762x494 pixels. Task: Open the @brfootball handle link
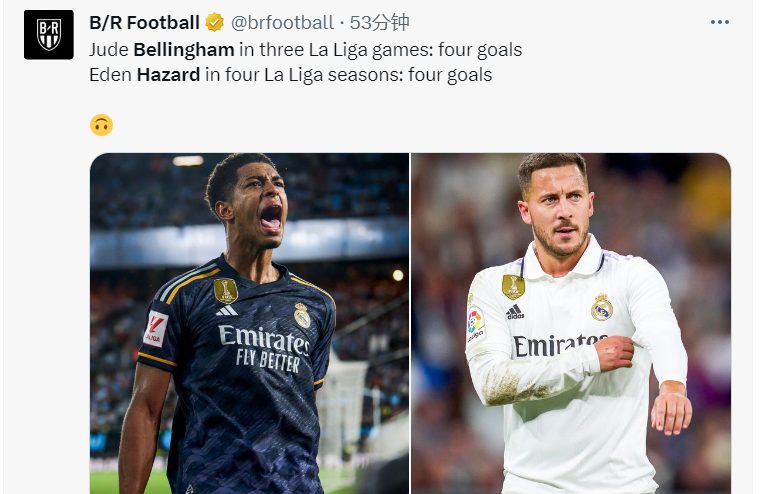coord(282,22)
